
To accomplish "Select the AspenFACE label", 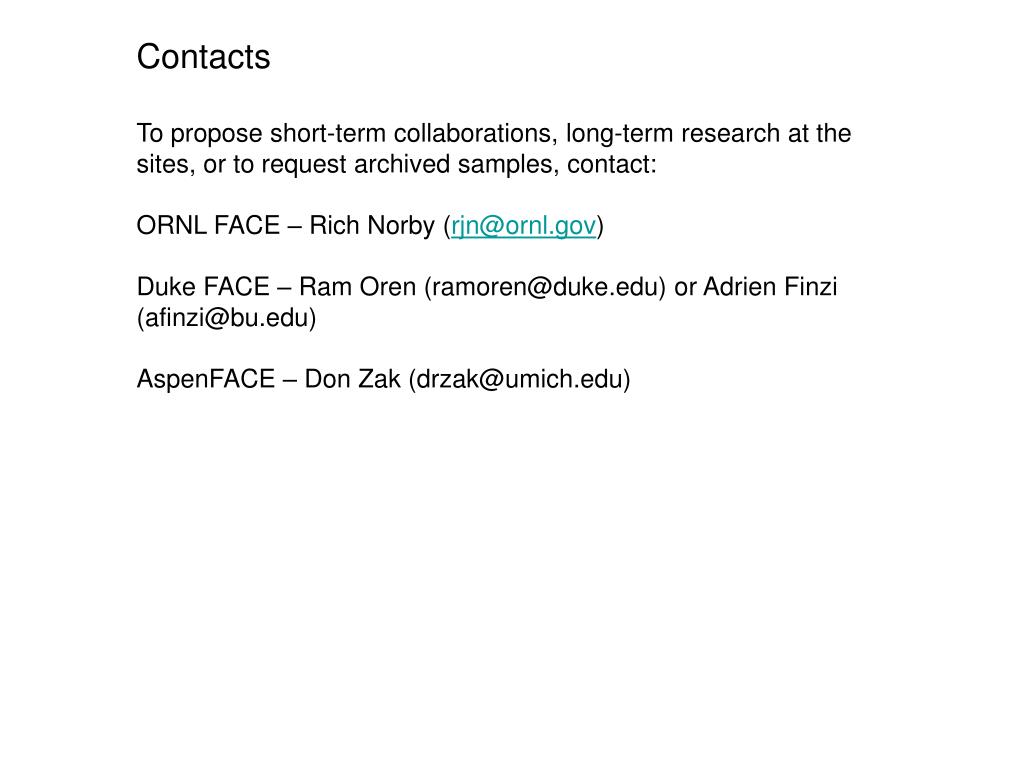I will tap(206, 379).
